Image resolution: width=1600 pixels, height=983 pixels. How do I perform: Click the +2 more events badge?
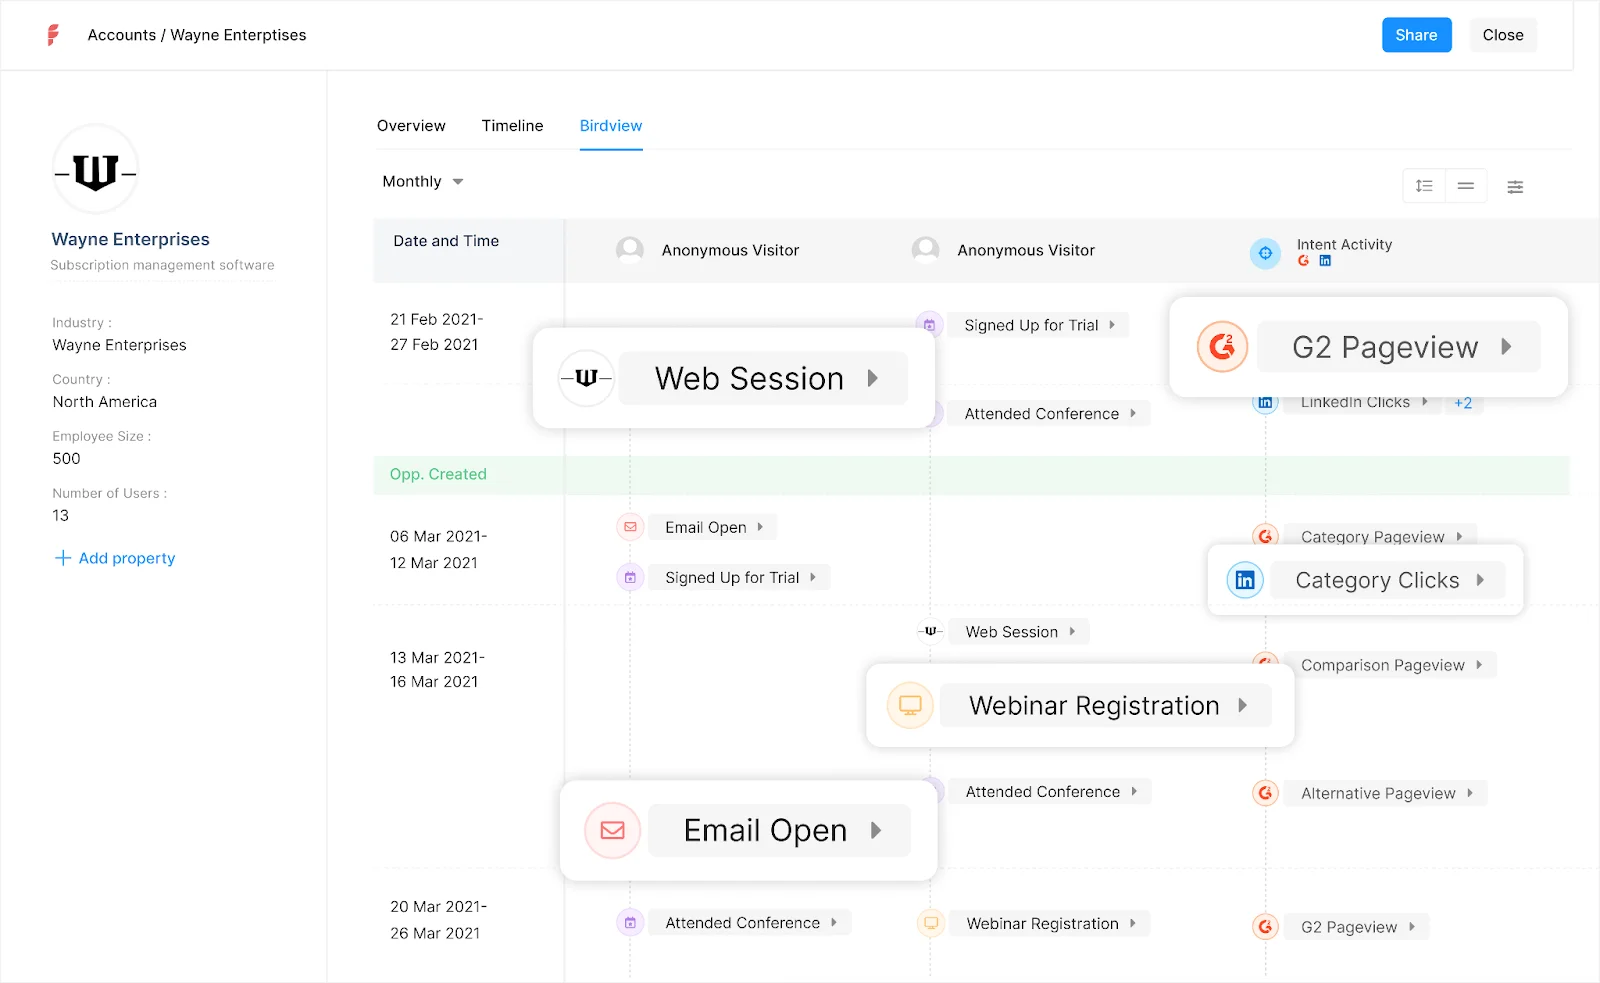coord(1463,403)
